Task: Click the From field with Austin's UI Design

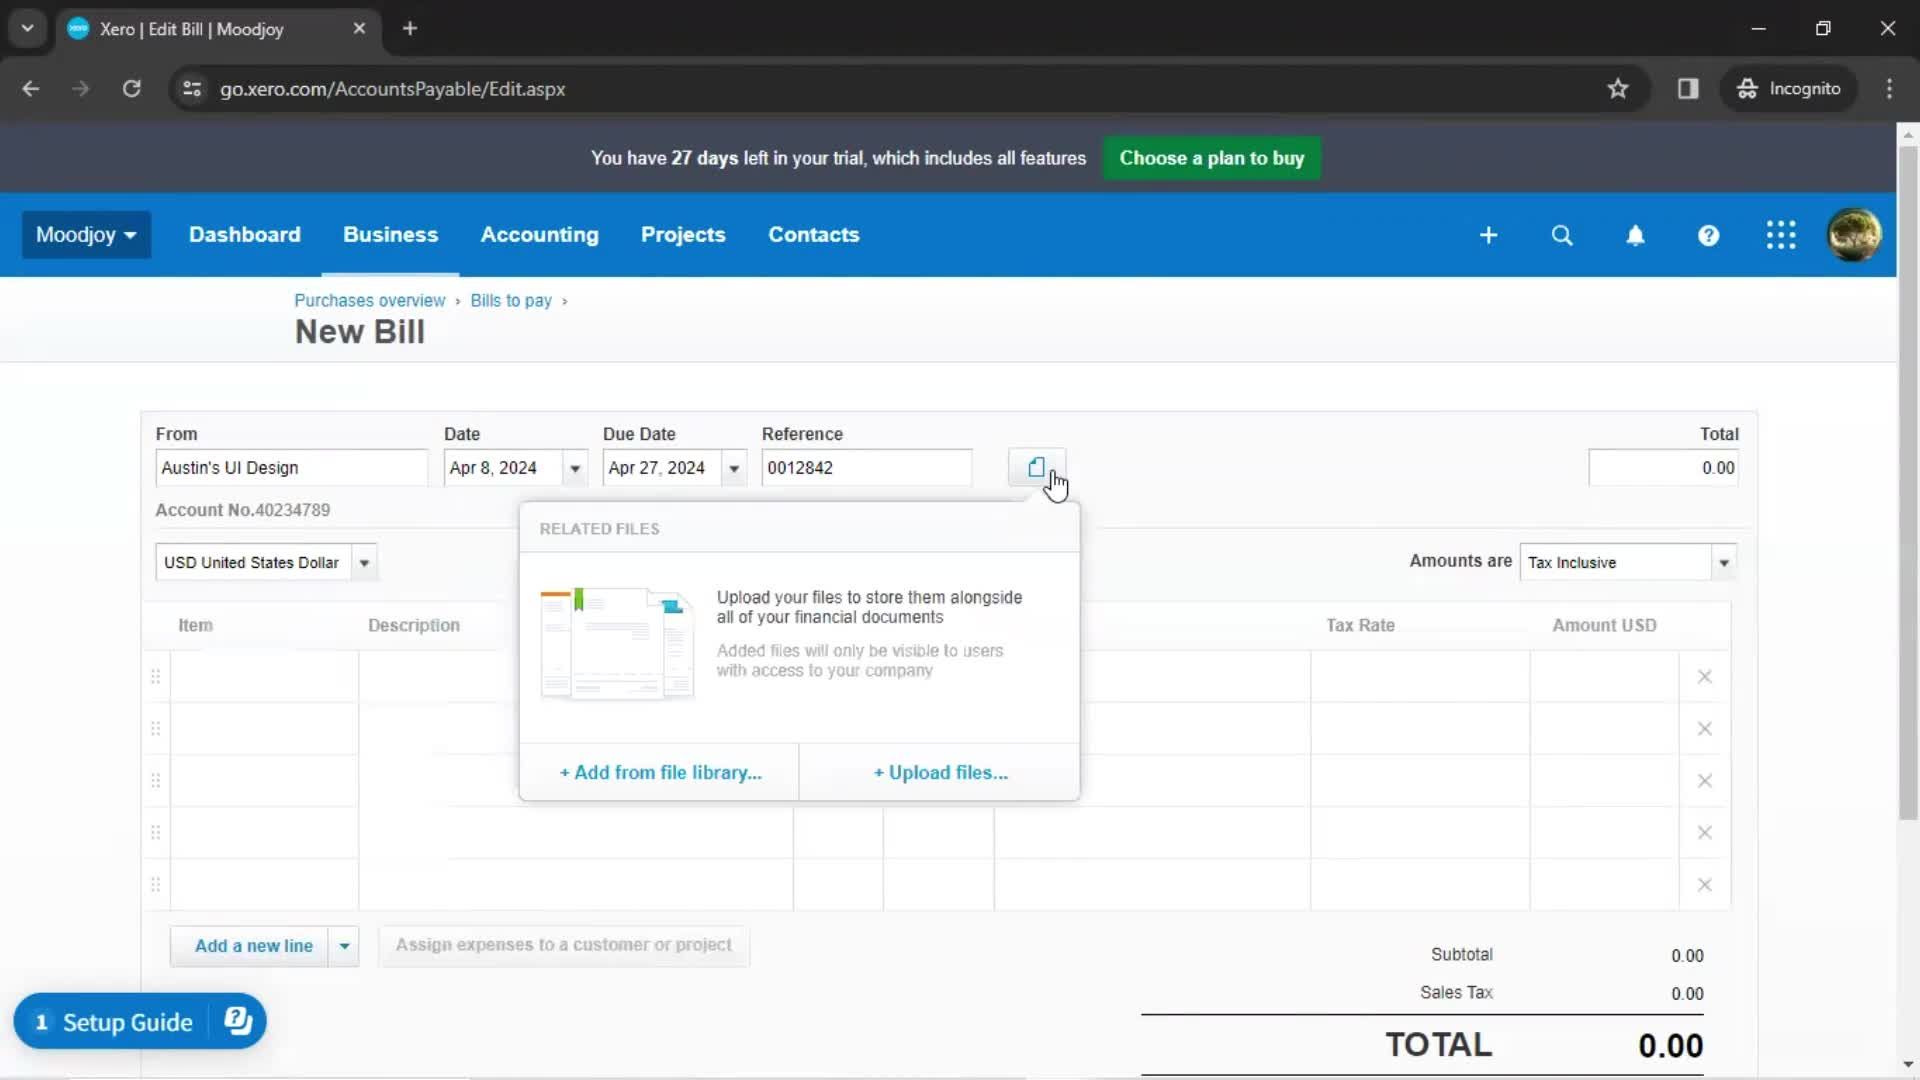Action: click(291, 468)
